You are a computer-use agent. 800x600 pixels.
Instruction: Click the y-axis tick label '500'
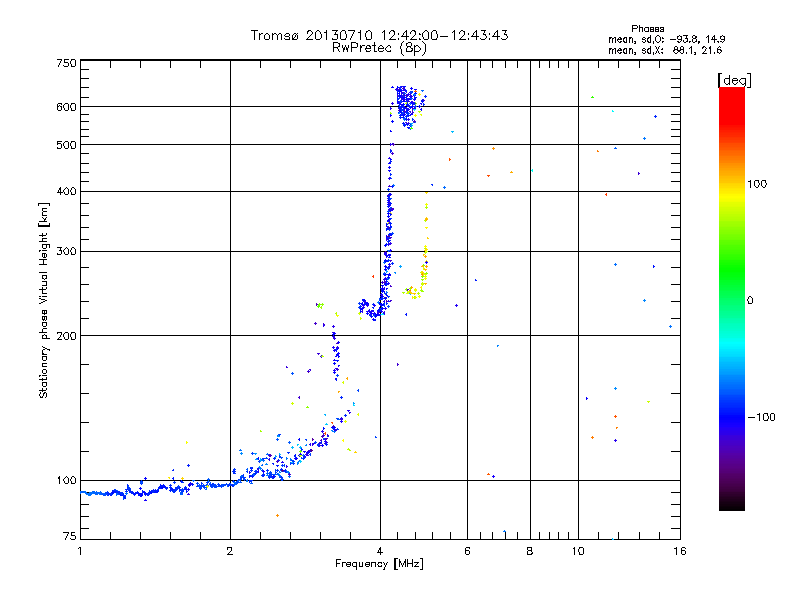point(67,145)
